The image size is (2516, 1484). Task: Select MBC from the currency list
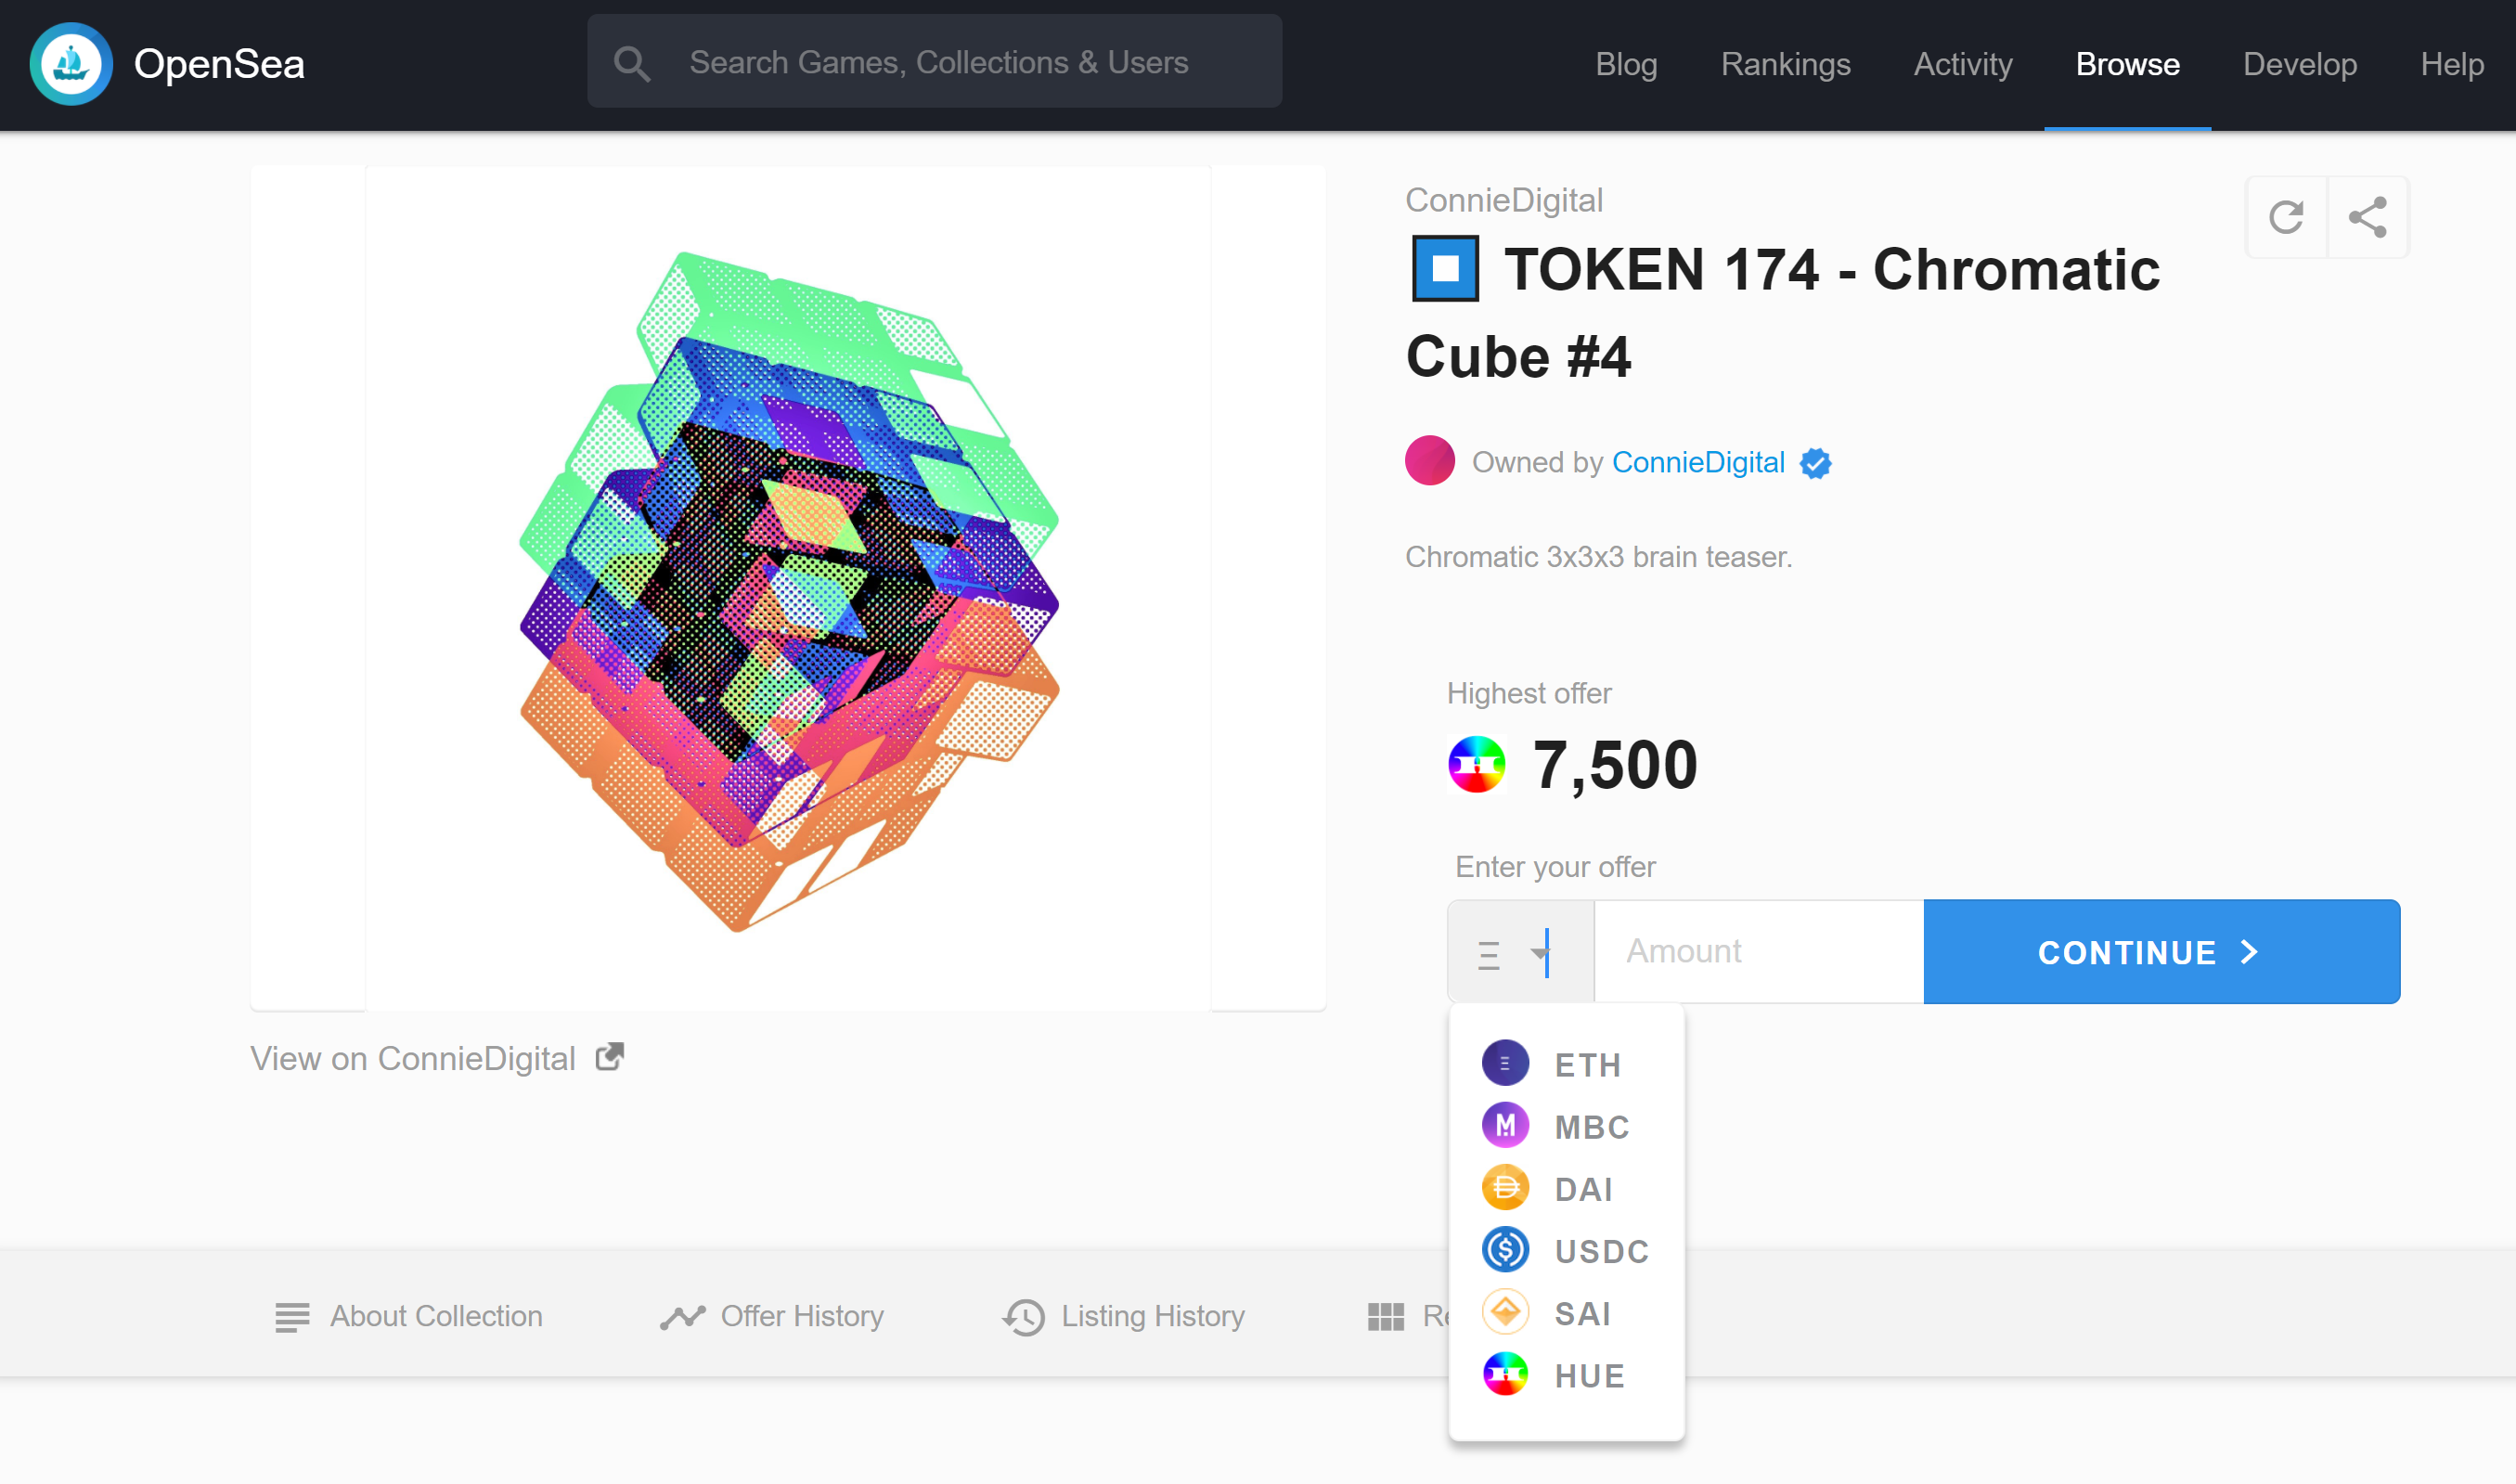point(1566,1126)
